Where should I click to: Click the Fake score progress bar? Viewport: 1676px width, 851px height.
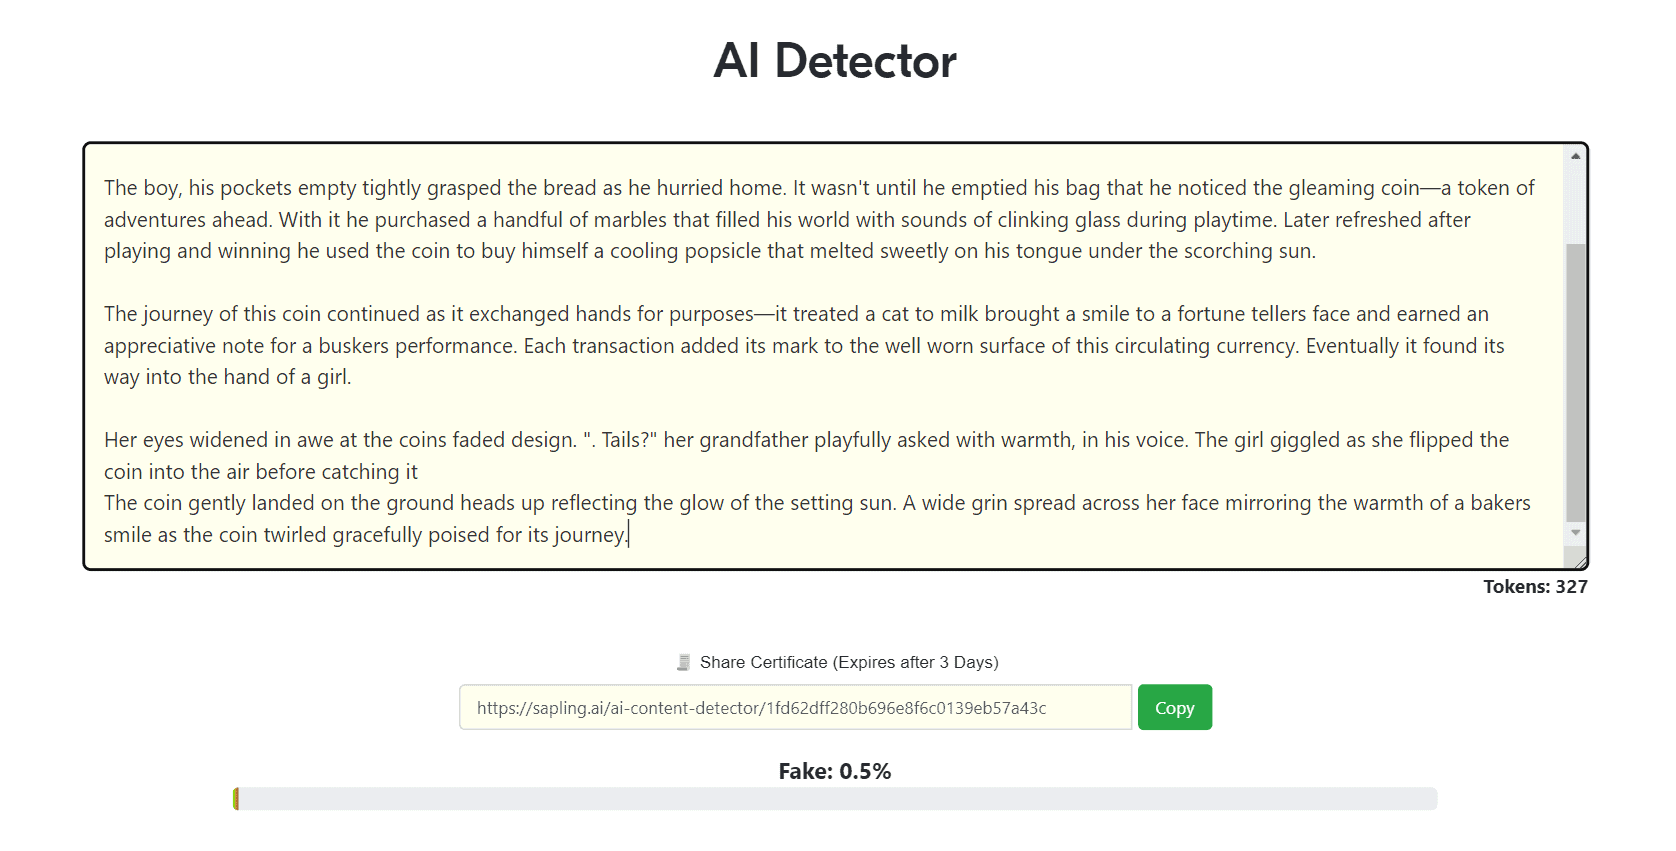(835, 799)
